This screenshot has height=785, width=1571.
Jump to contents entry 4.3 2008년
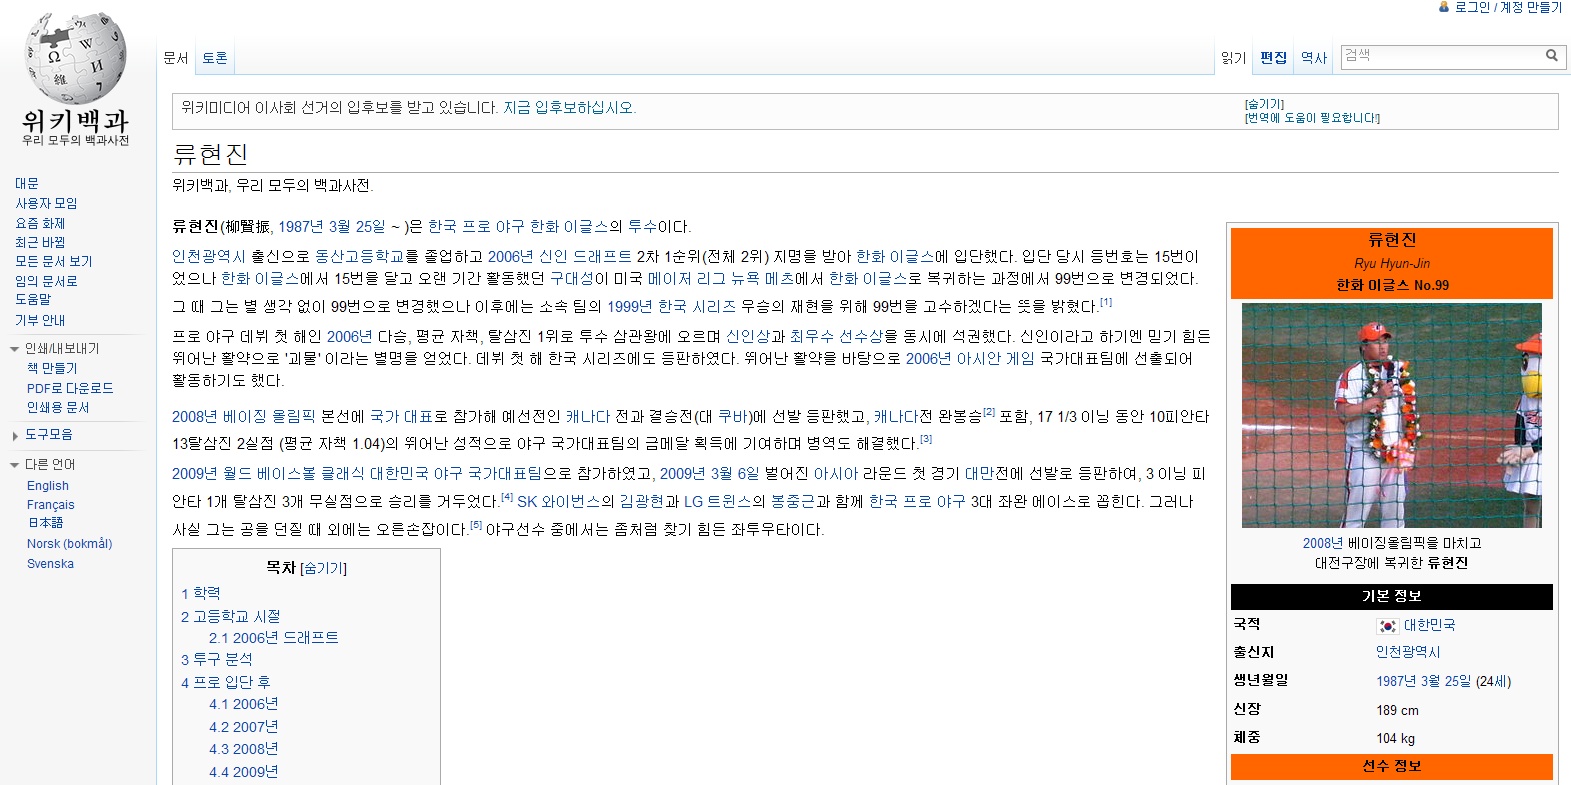click(244, 749)
